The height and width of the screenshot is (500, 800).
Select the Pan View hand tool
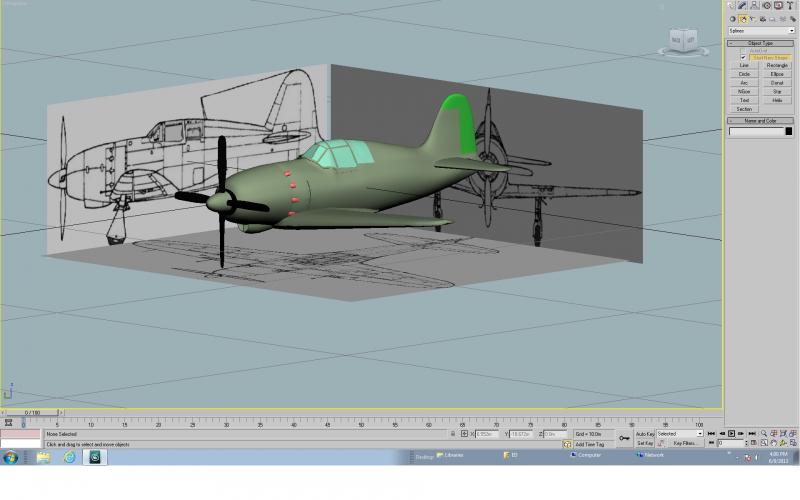click(773, 443)
